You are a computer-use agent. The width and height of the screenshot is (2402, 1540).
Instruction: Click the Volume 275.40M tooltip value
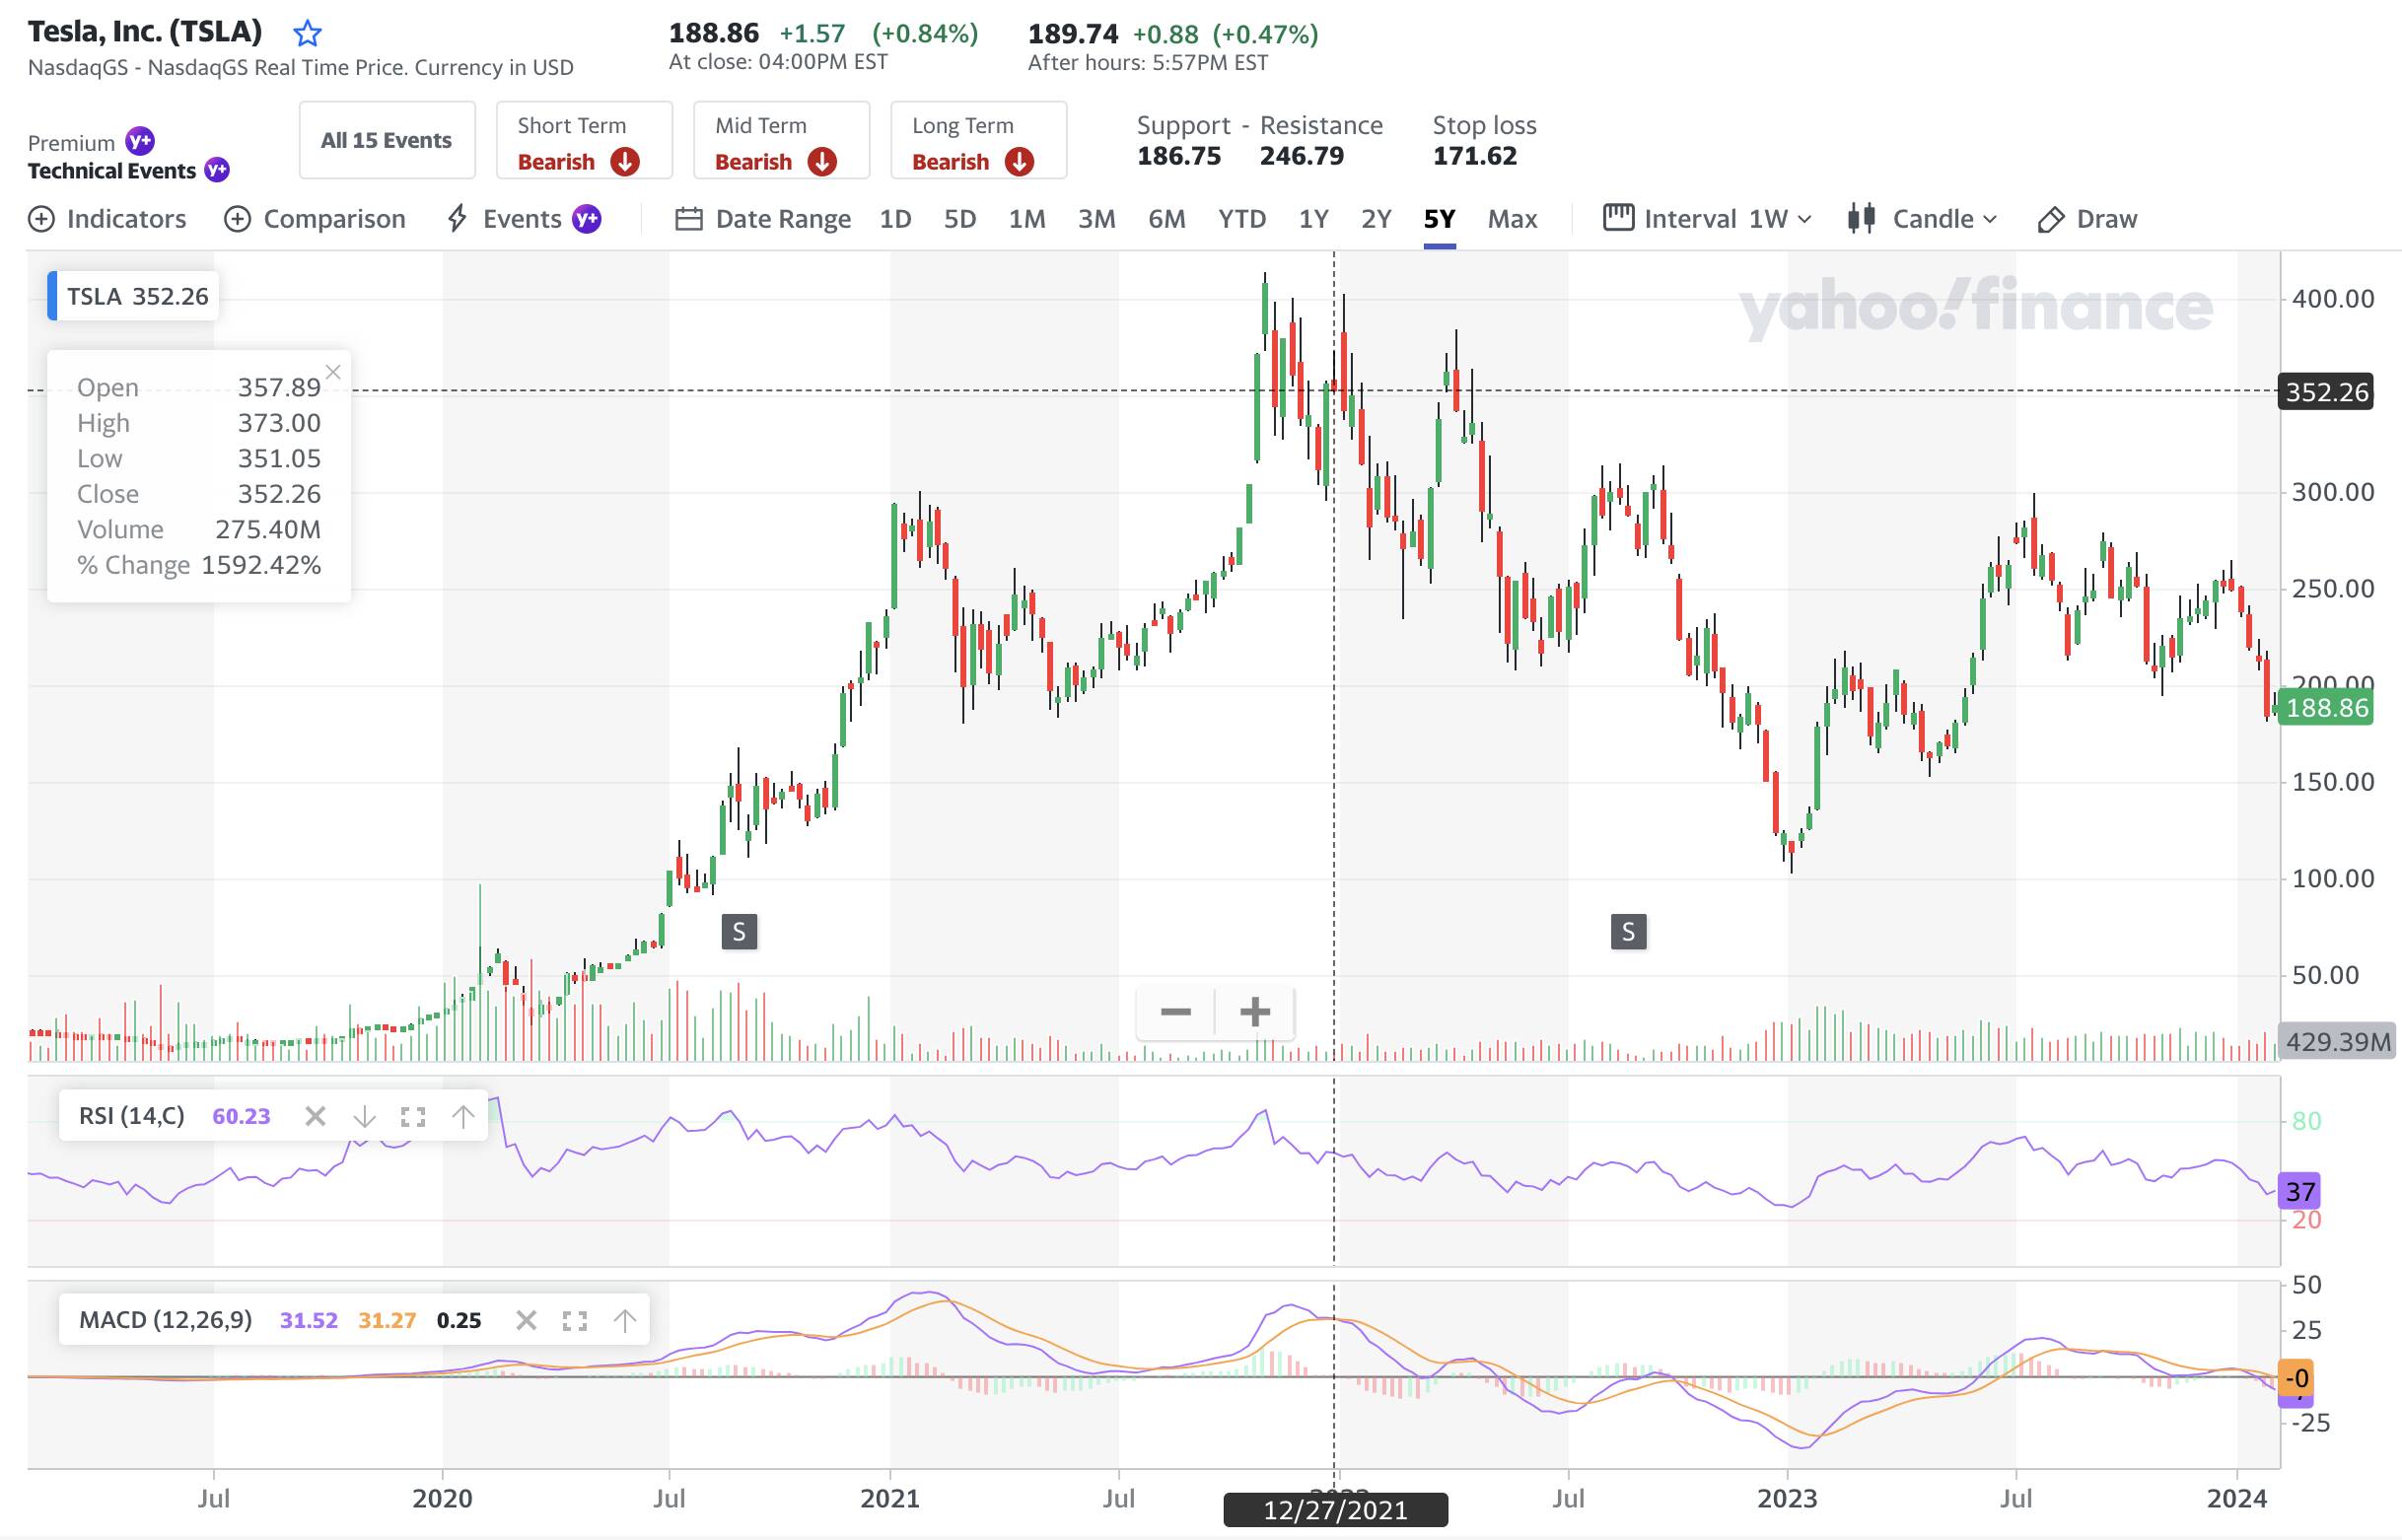coord(268,529)
